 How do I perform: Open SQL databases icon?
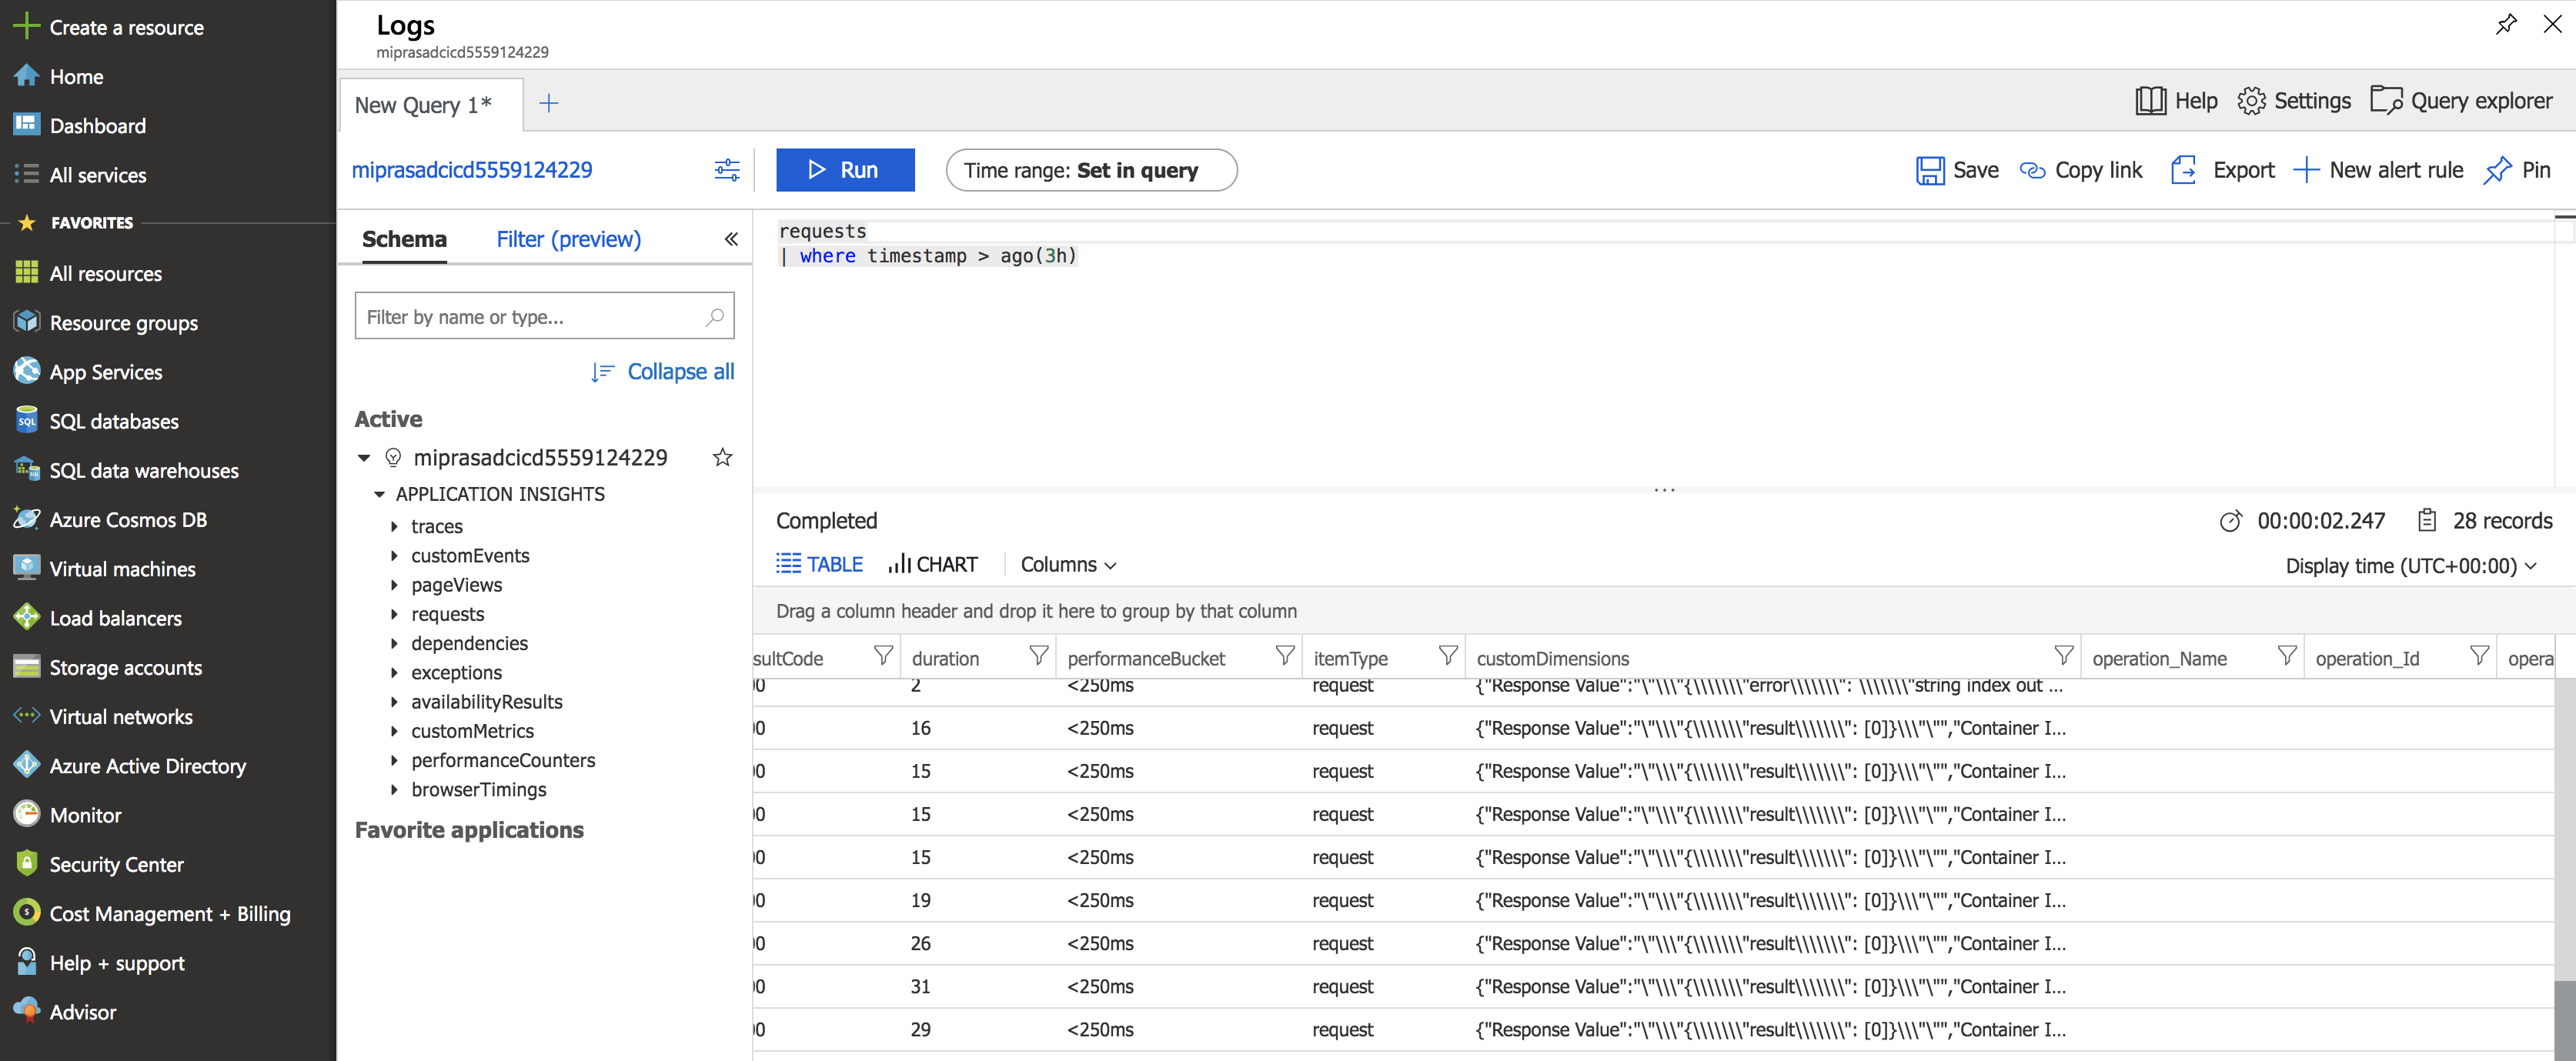pyautogui.click(x=26, y=420)
